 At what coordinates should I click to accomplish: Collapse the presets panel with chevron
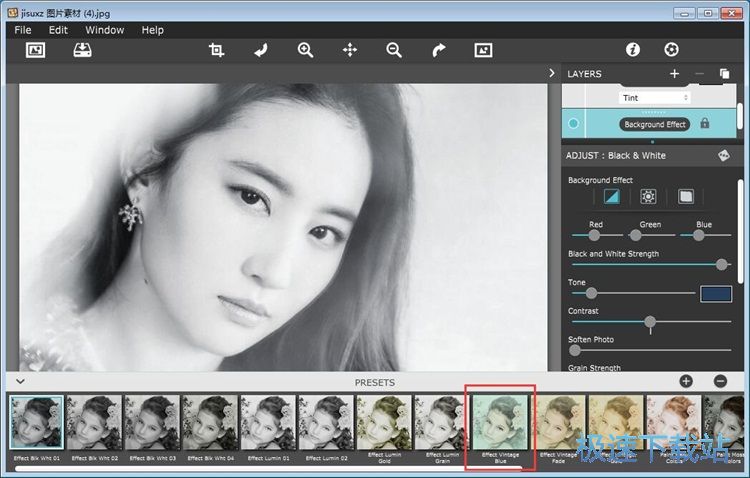point(19,382)
